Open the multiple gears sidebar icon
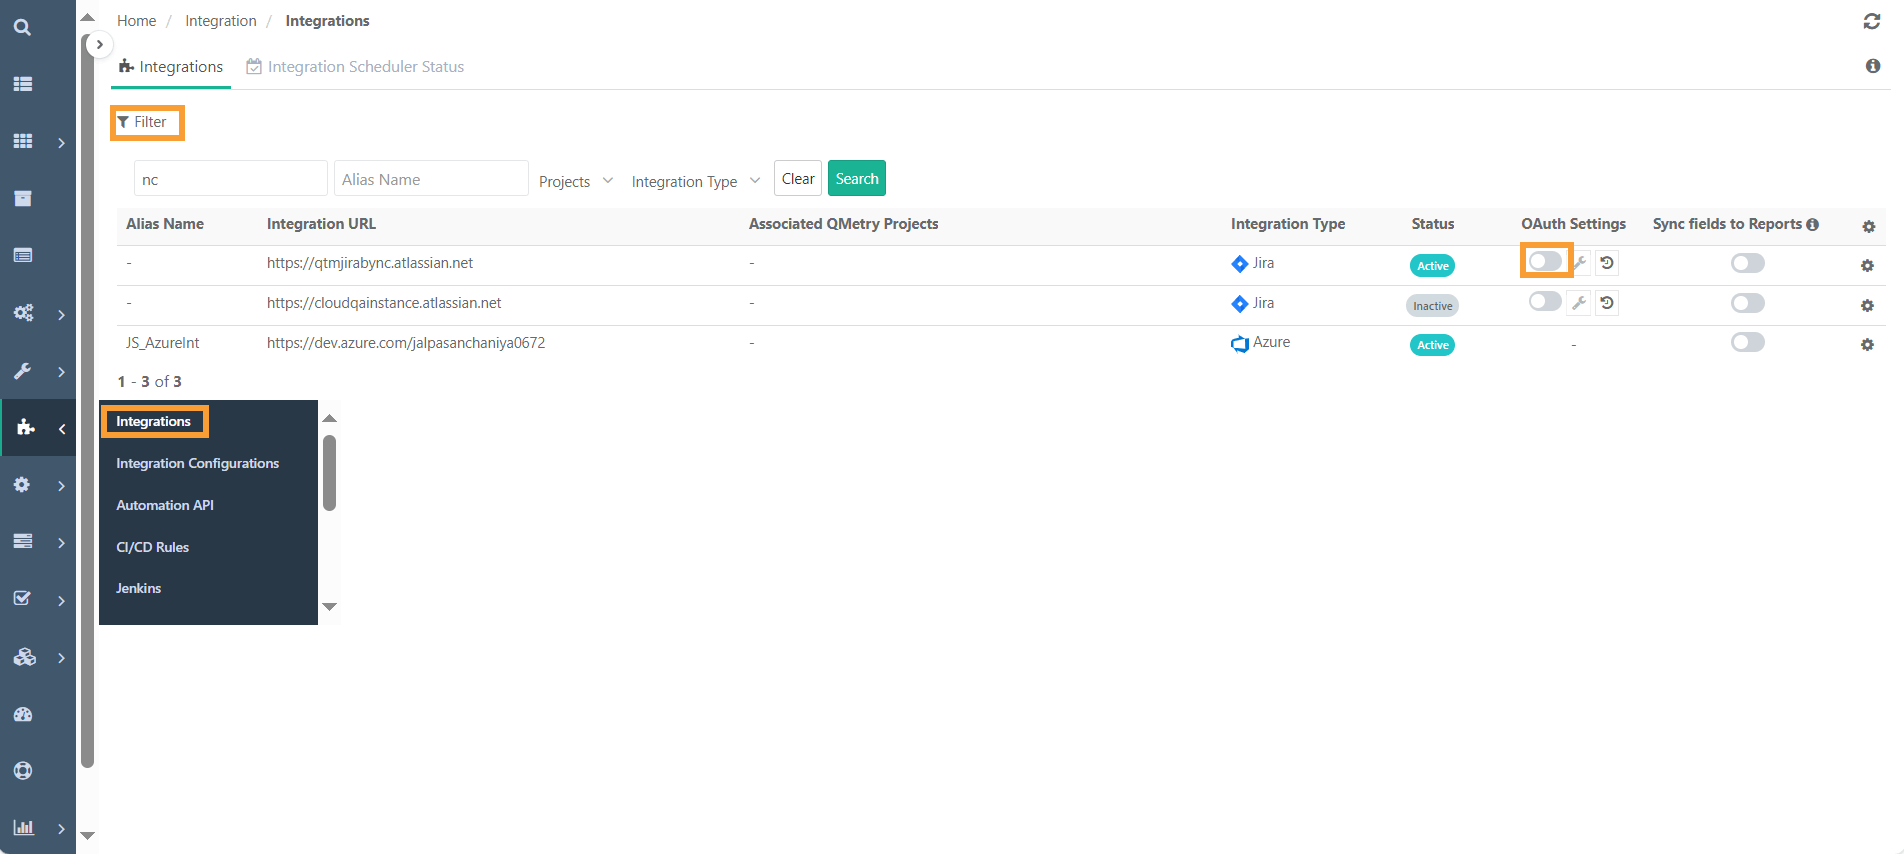This screenshot has width=1904, height=854. (x=22, y=312)
